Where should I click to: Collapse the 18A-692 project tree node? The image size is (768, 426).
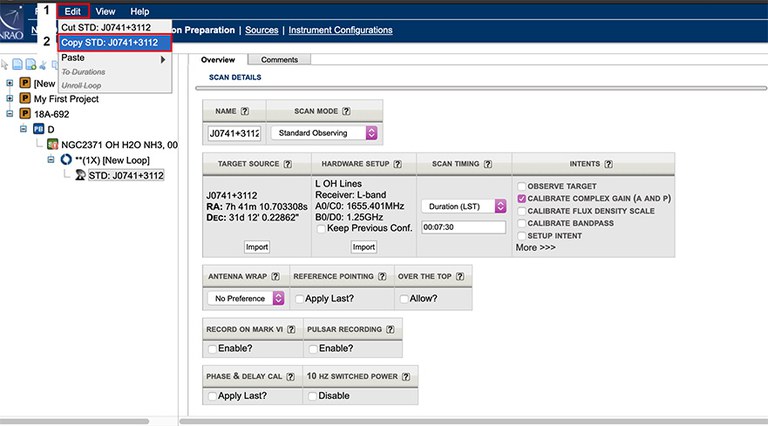pos(10,114)
